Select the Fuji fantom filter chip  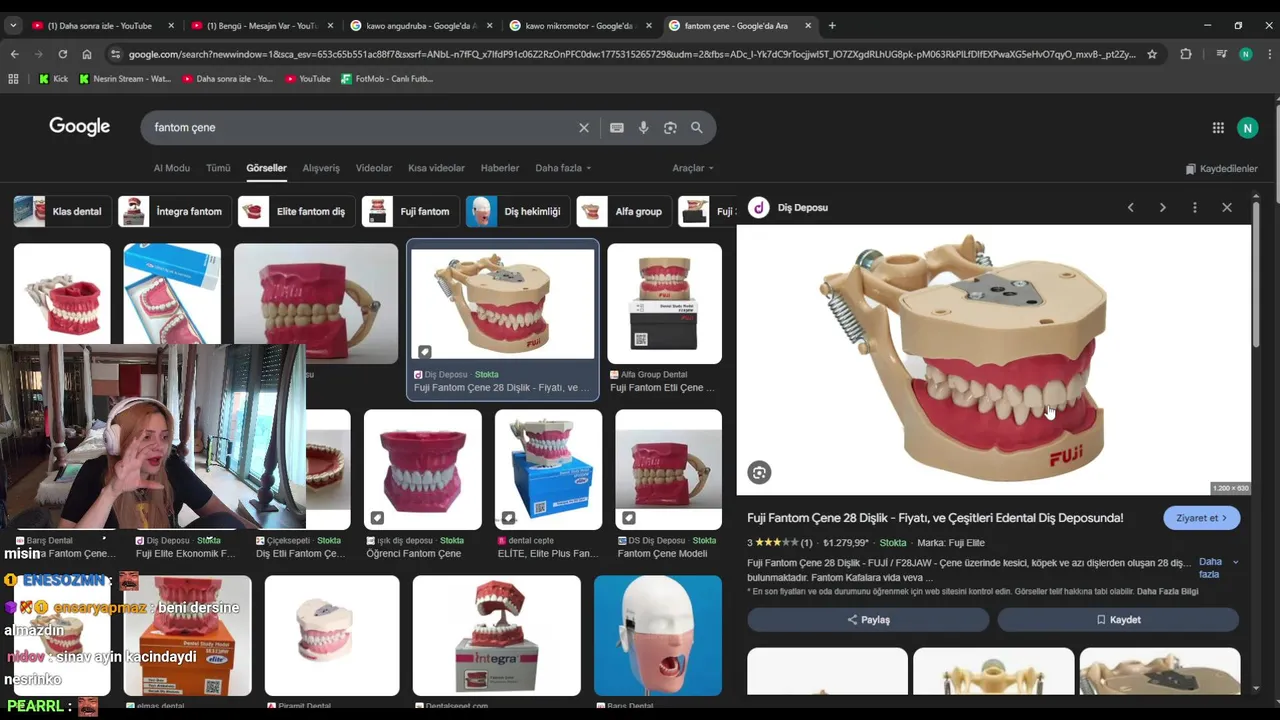coord(410,211)
